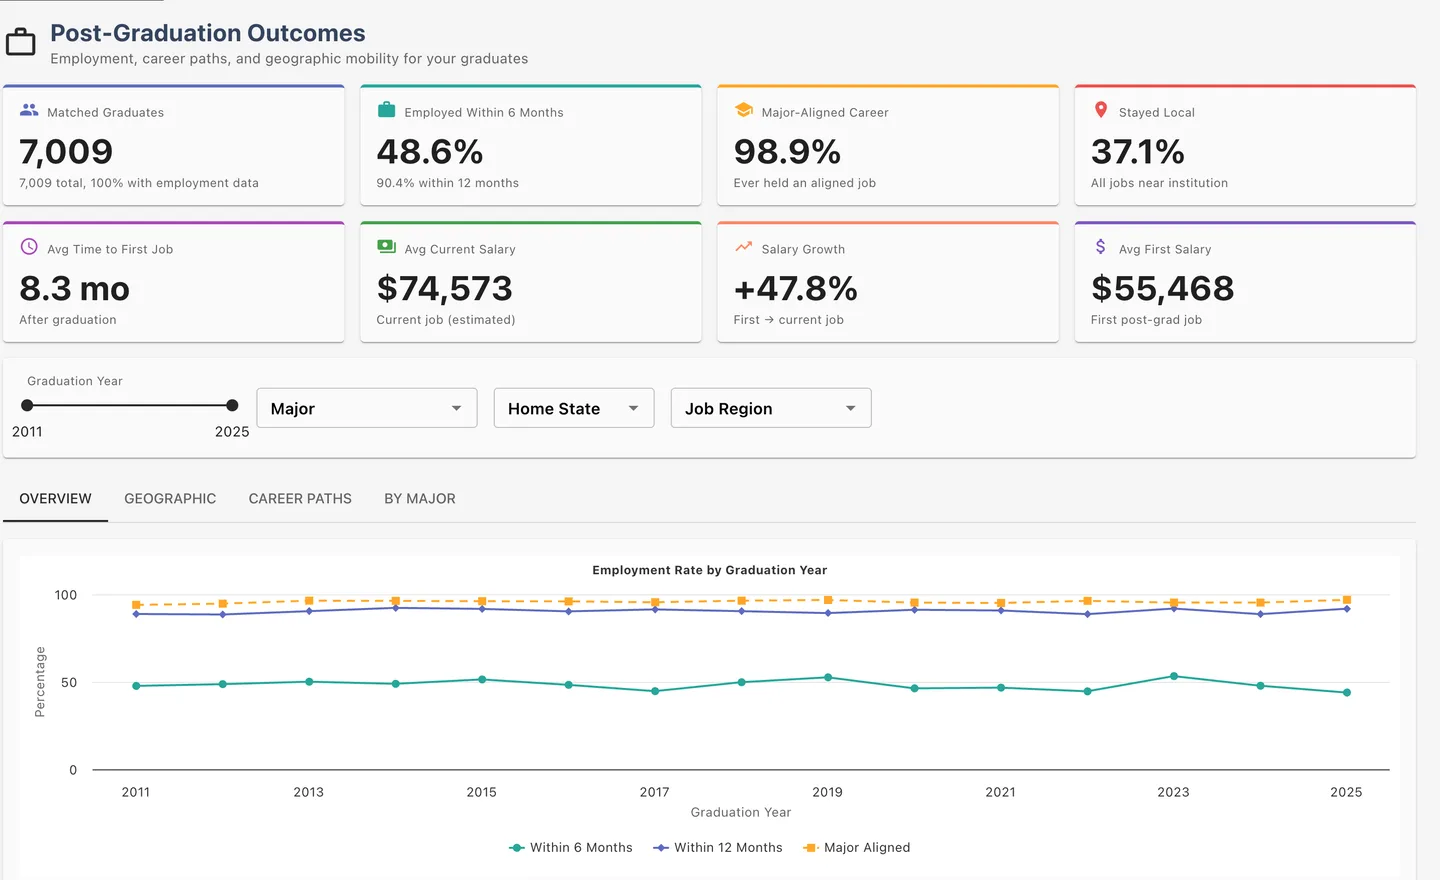
Task: Click the Within 6 Months data point for 2019
Action: pyautogui.click(x=828, y=677)
